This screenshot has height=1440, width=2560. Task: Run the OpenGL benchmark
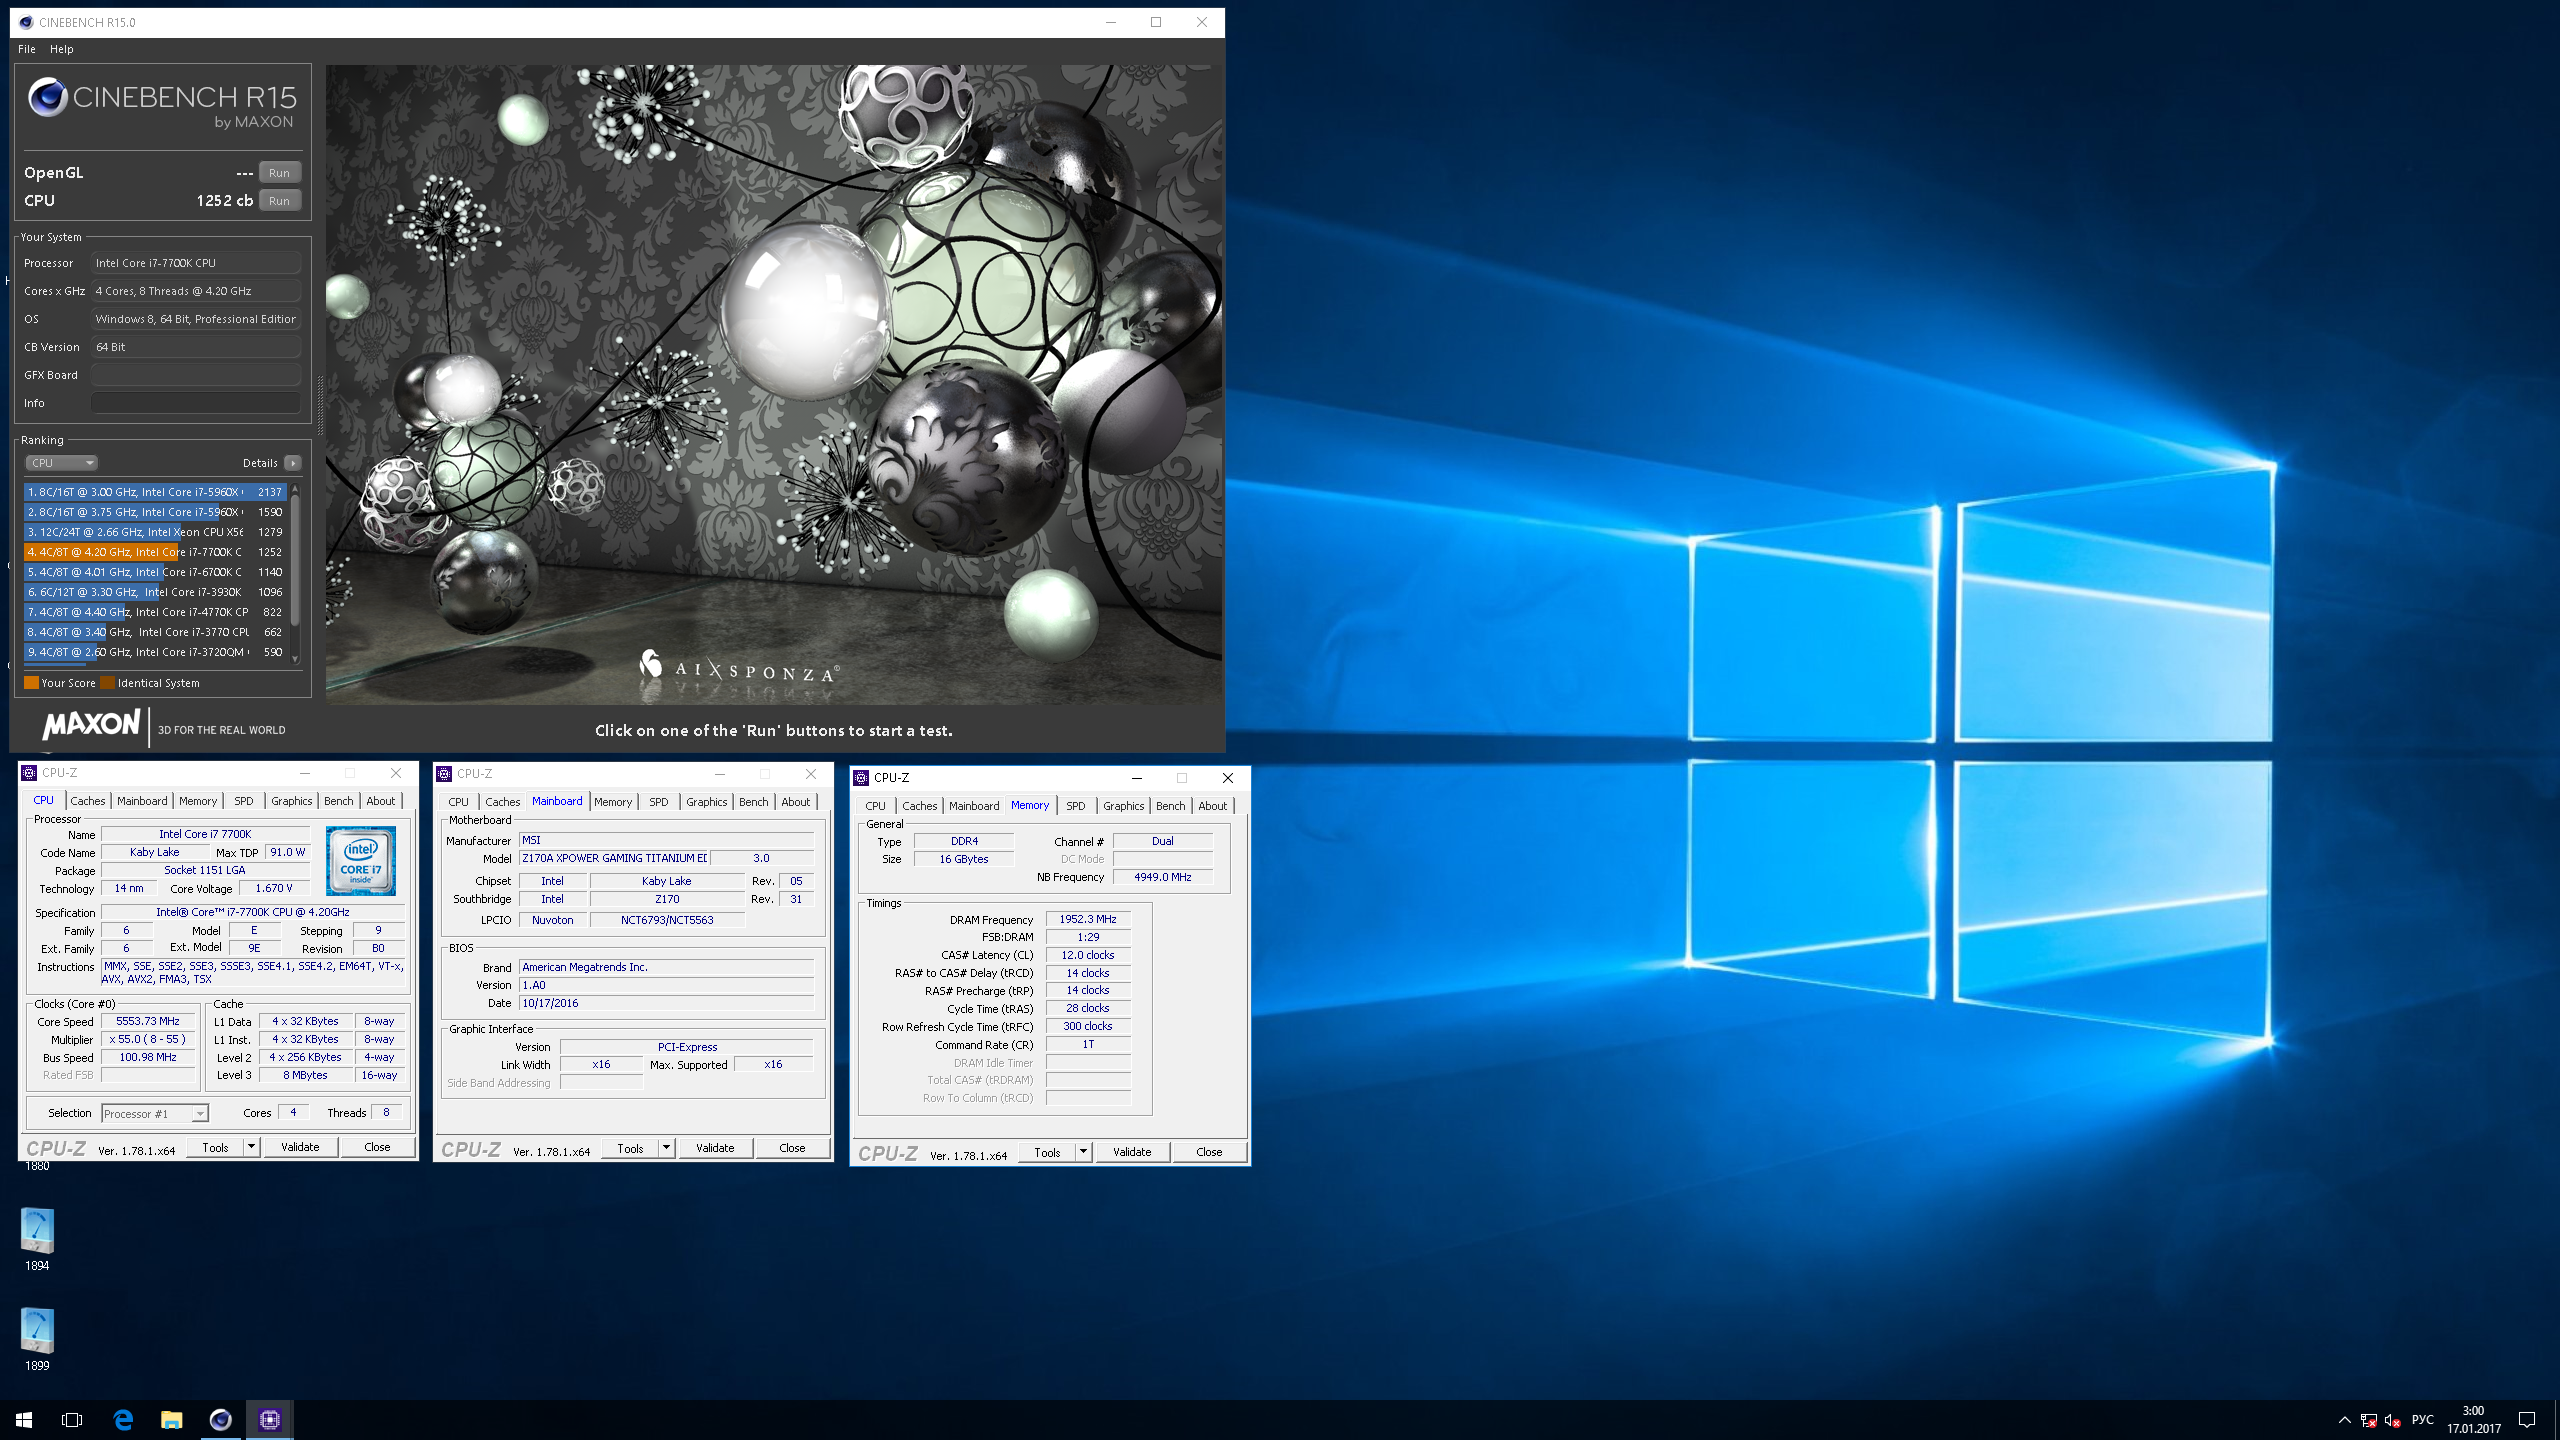coord(280,173)
